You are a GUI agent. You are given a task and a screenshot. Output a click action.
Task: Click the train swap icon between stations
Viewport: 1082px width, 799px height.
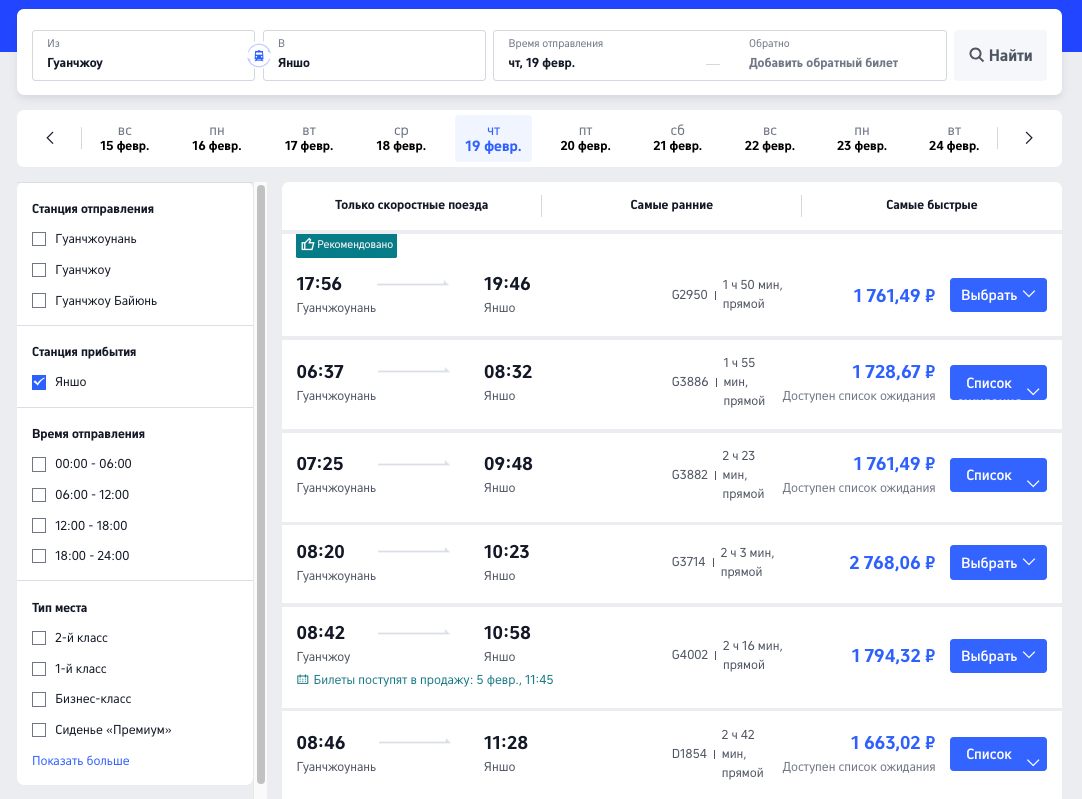(x=258, y=55)
